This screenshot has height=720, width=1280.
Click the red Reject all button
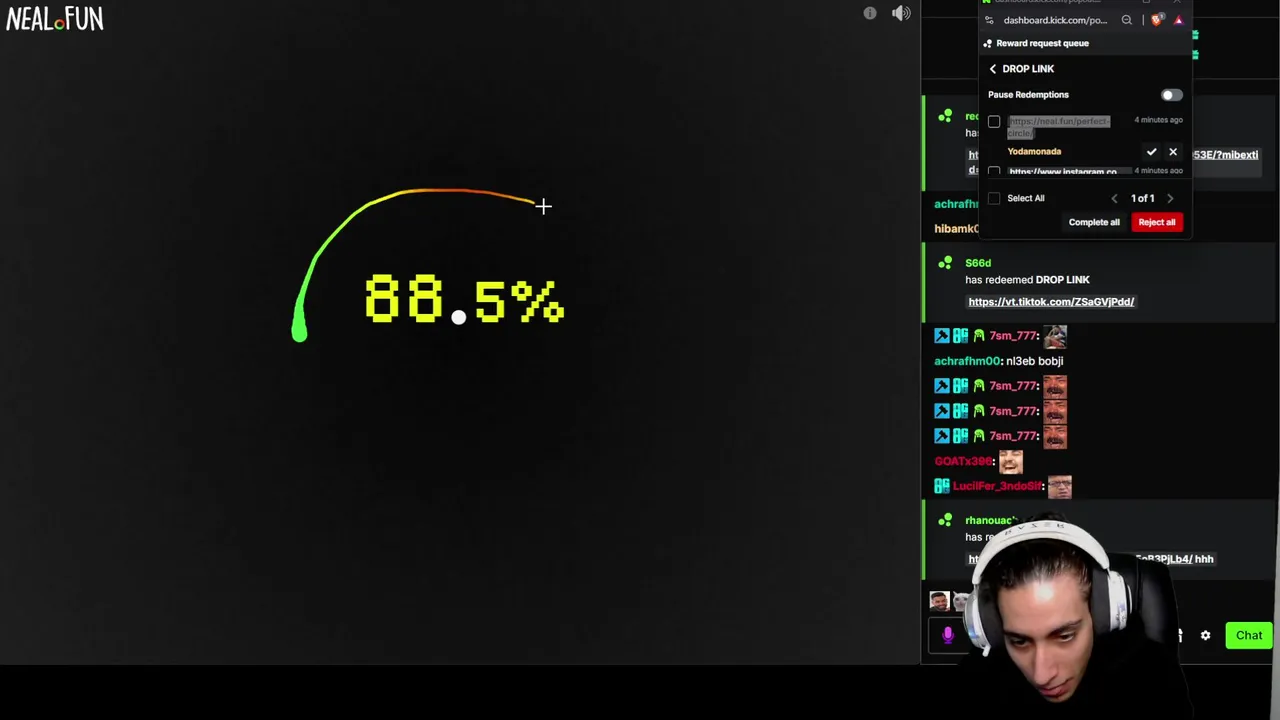coord(1157,222)
